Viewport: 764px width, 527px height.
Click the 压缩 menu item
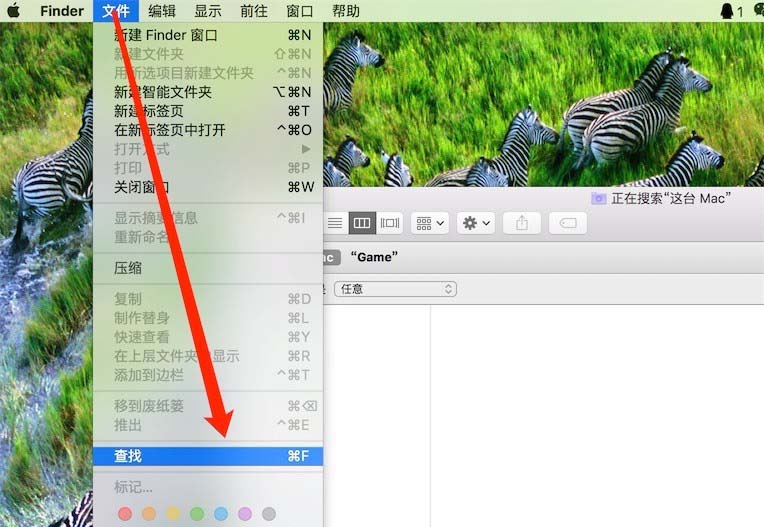128,268
